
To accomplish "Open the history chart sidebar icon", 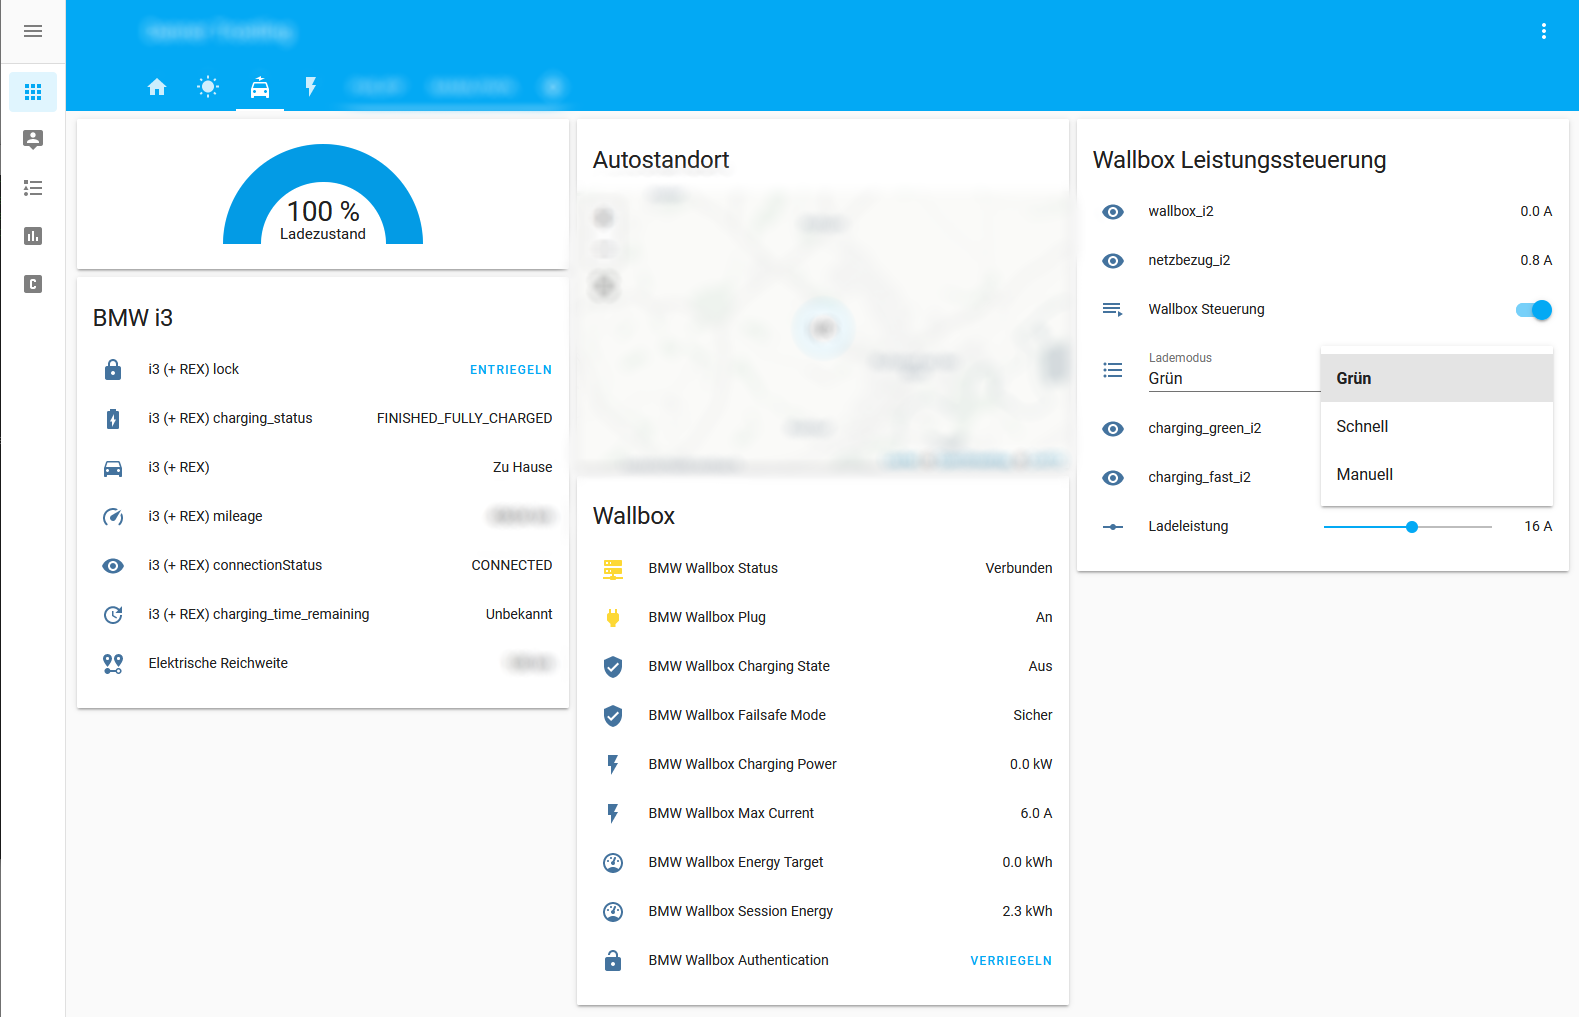I will point(33,236).
